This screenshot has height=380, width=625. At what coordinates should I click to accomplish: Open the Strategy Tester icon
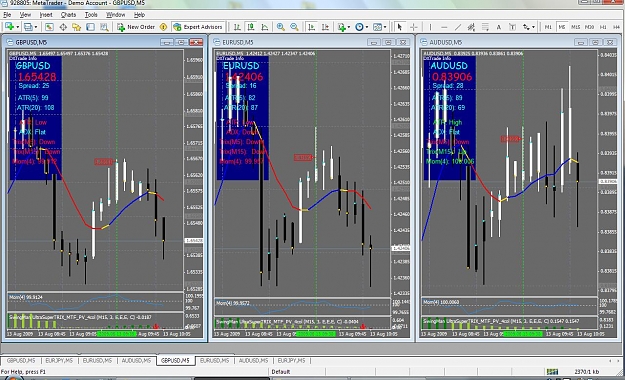[104, 27]
